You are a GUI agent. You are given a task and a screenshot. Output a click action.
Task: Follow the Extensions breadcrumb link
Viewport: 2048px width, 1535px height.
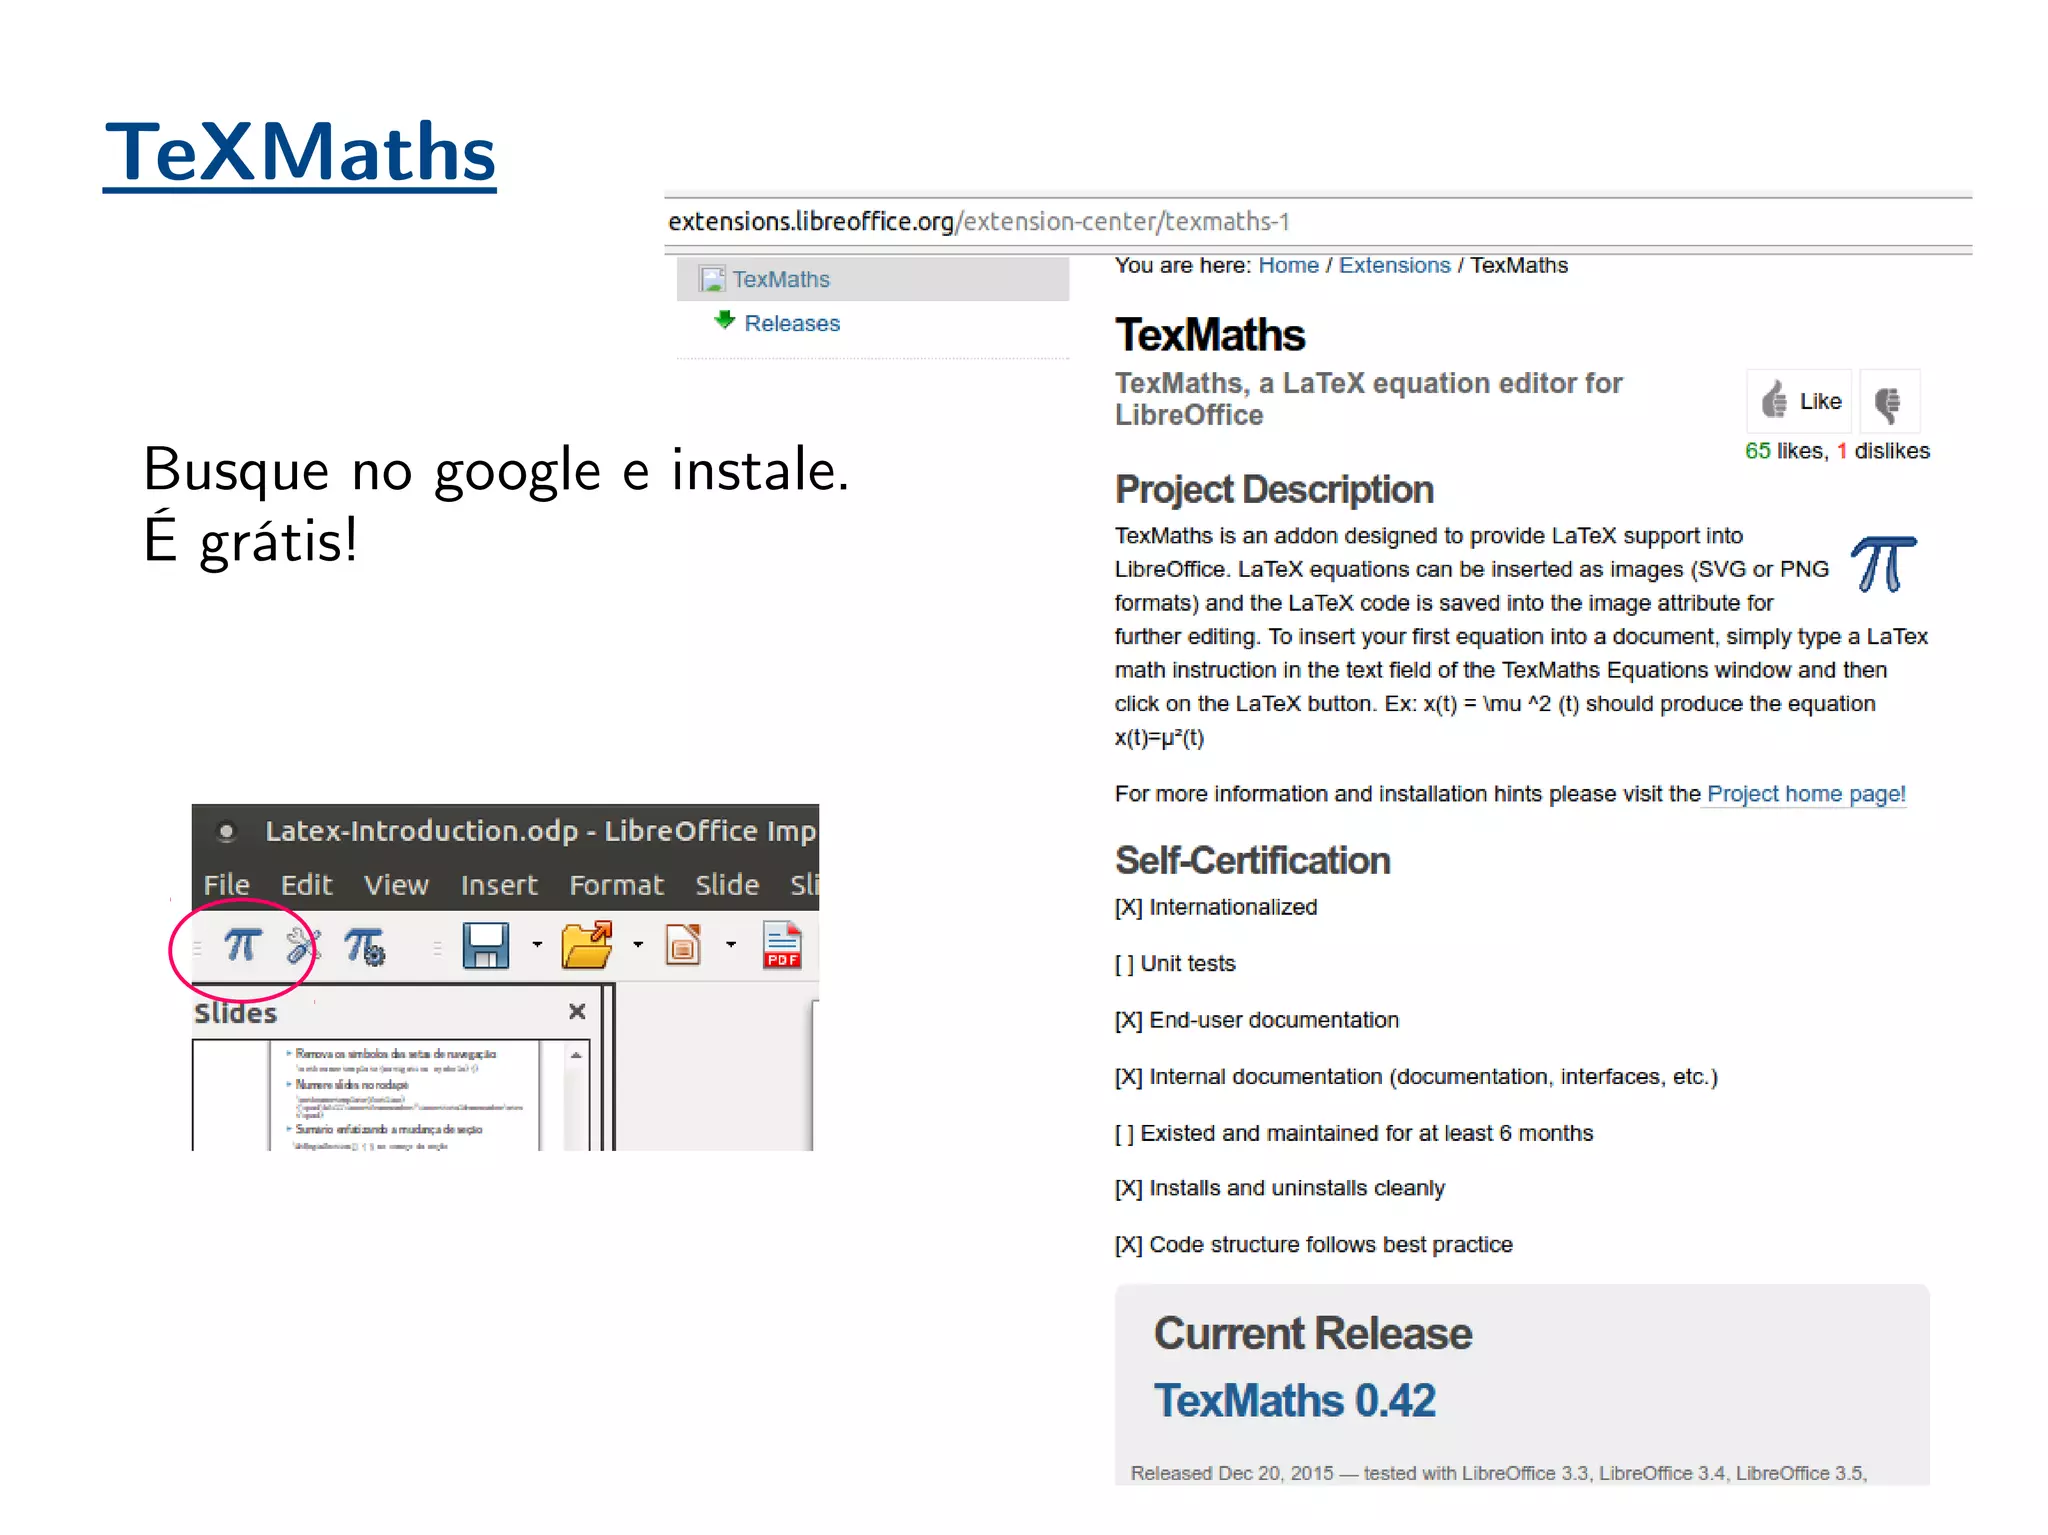(1395, 265)
